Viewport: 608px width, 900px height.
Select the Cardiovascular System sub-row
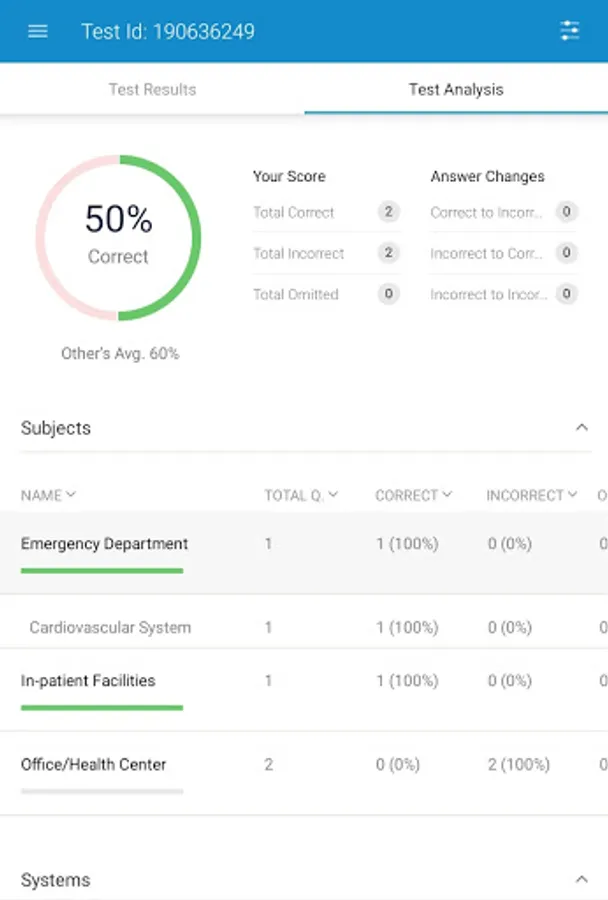(110, 628)
